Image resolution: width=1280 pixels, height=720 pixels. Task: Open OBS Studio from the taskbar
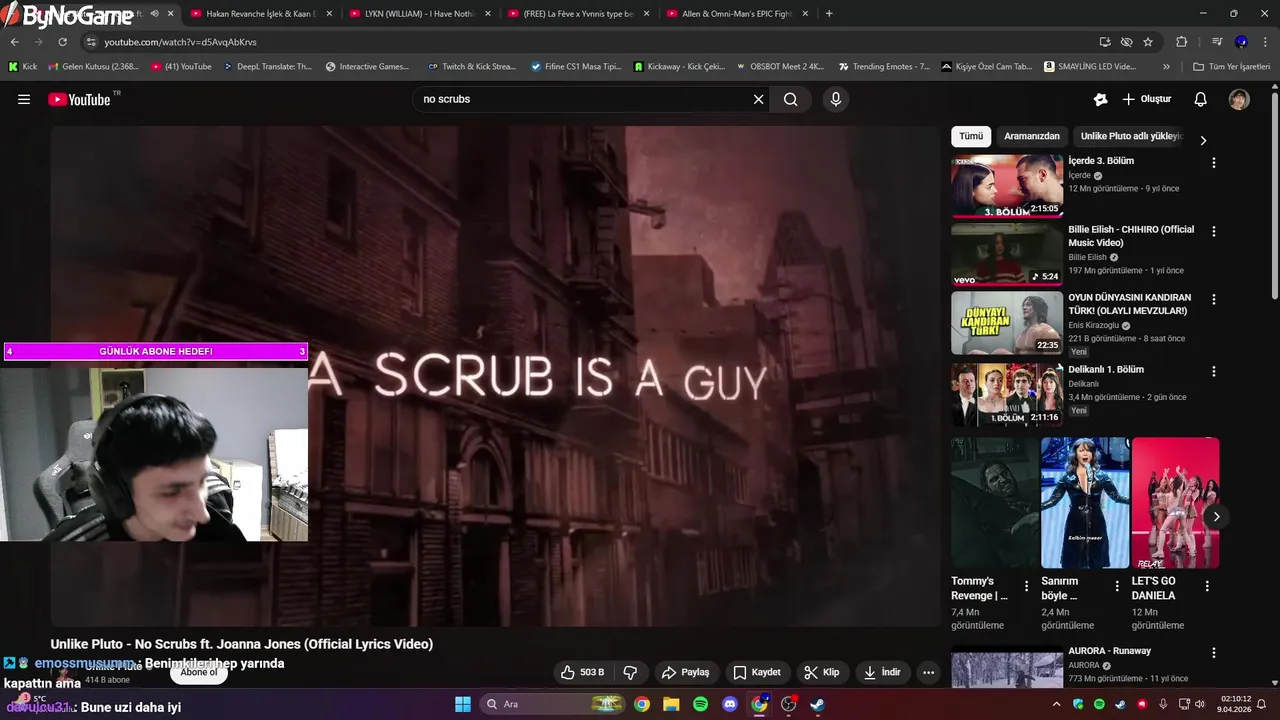[788, 704]
